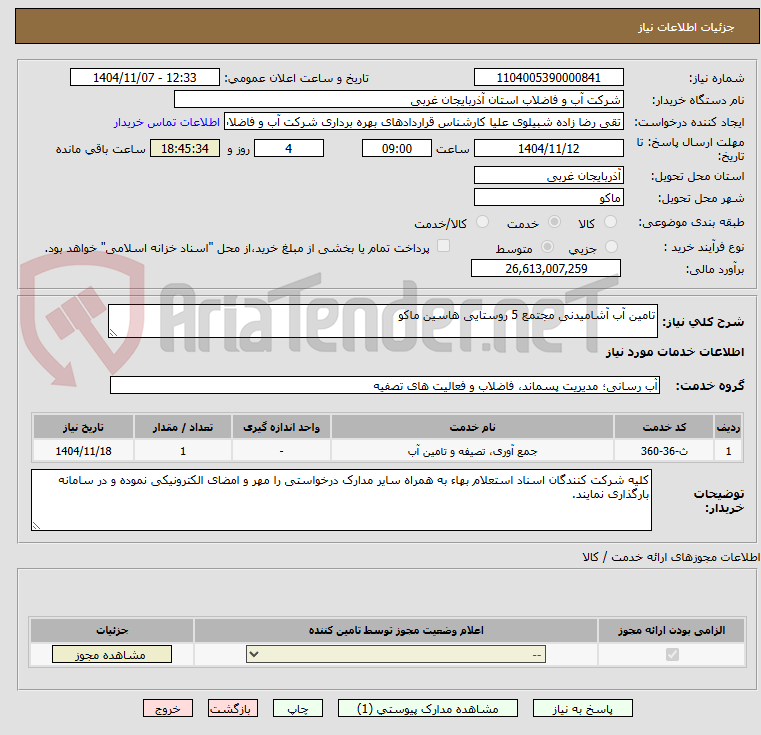
Task: Click the گروه خدمت field
Action: pos(384,385)
